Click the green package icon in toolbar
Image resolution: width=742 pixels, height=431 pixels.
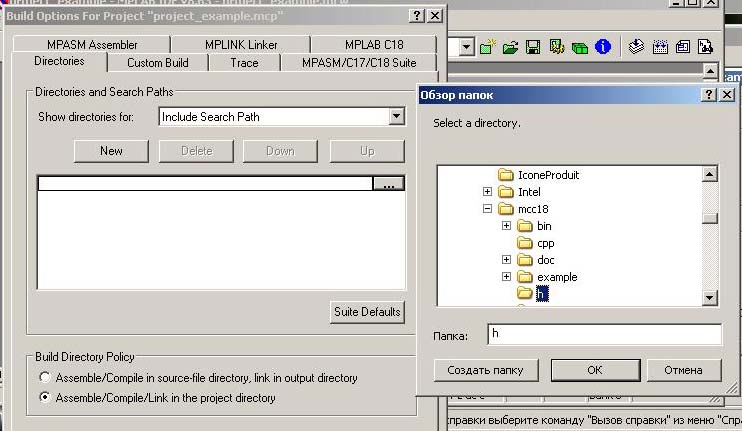580,47
